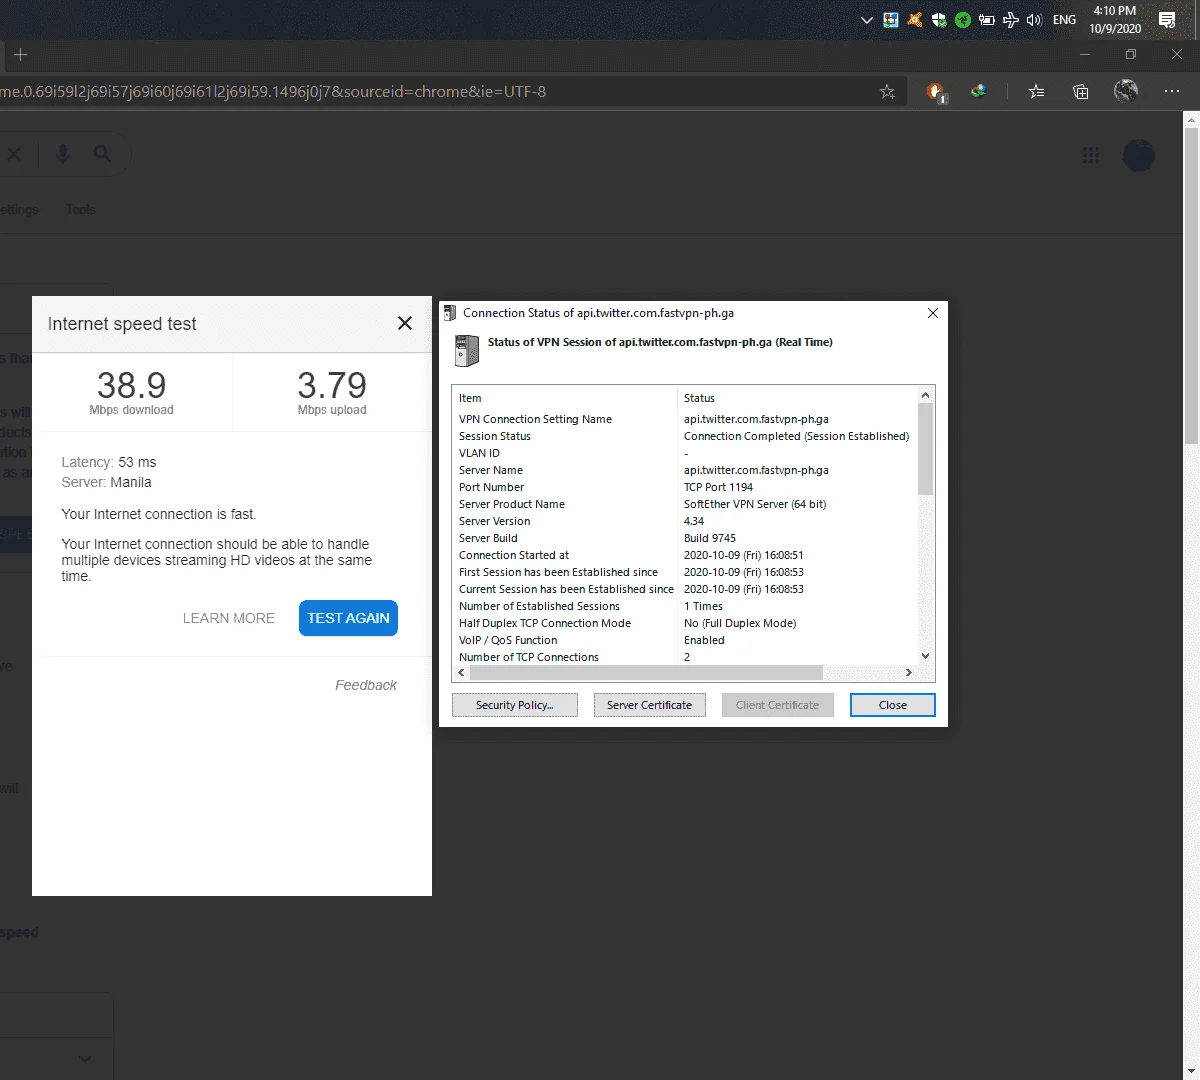Select Number of TCP Connections row
Viewport: 1200px width, 1080px height.
[x=685, y=657]
